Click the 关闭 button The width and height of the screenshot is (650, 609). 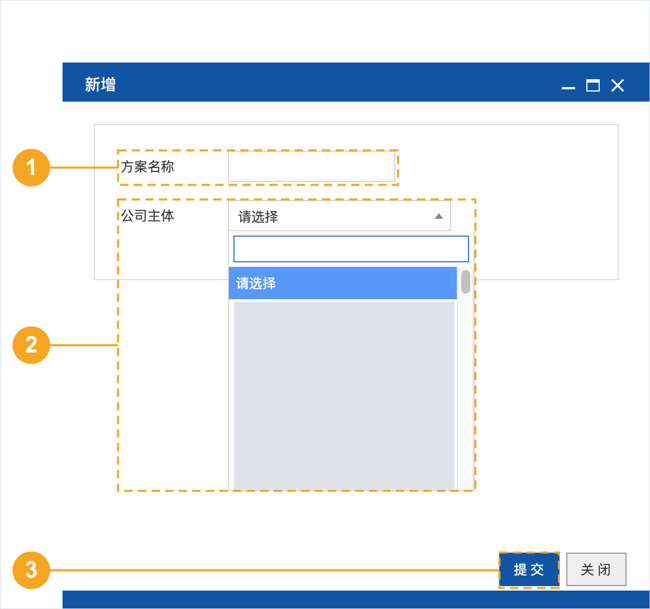596,569
